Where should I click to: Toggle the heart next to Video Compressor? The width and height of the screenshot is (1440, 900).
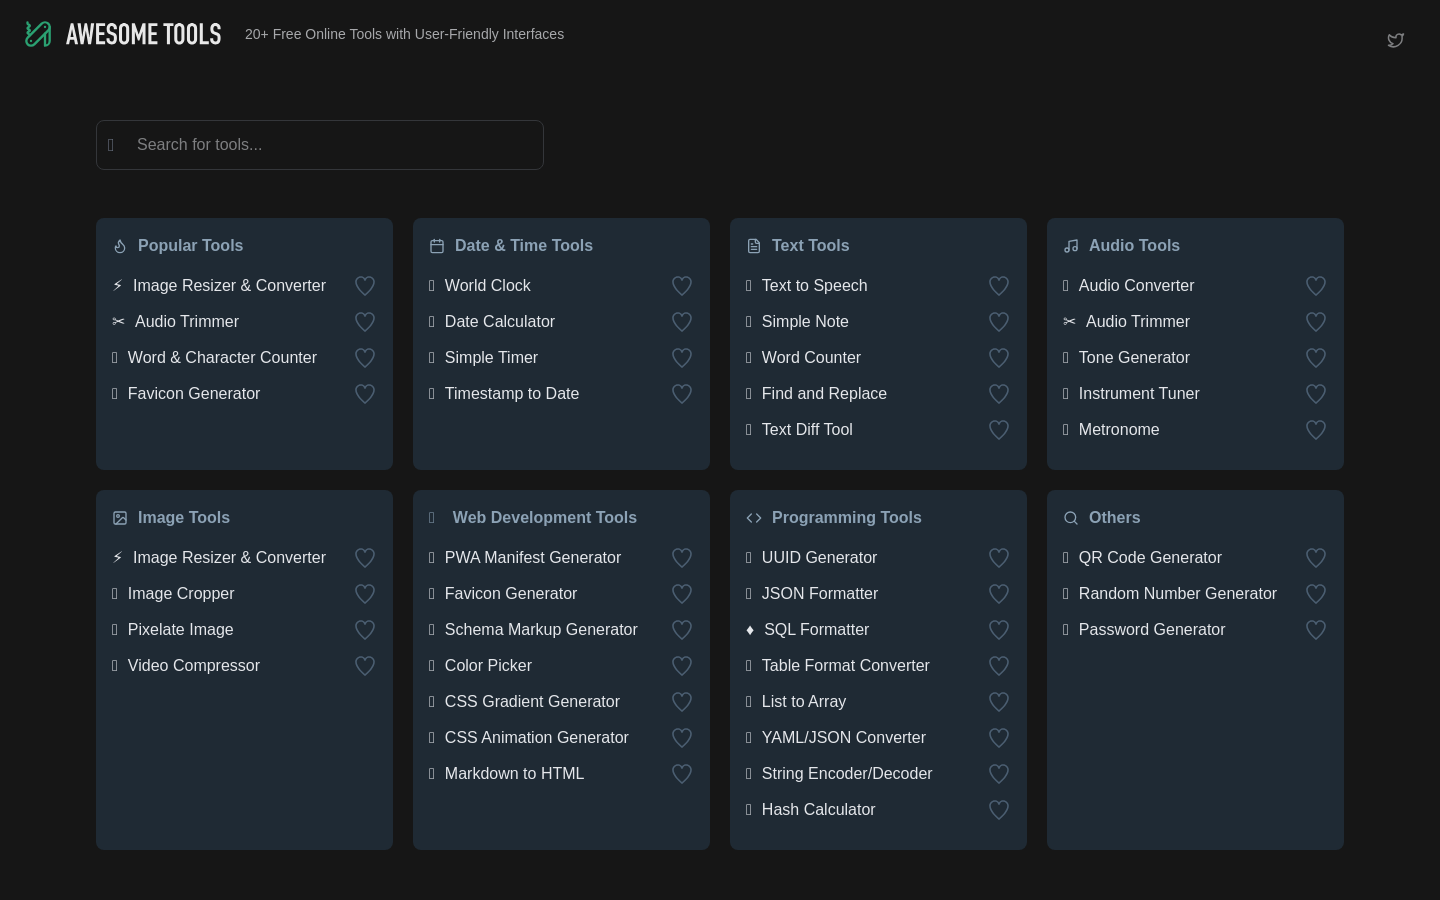[365, 666]
